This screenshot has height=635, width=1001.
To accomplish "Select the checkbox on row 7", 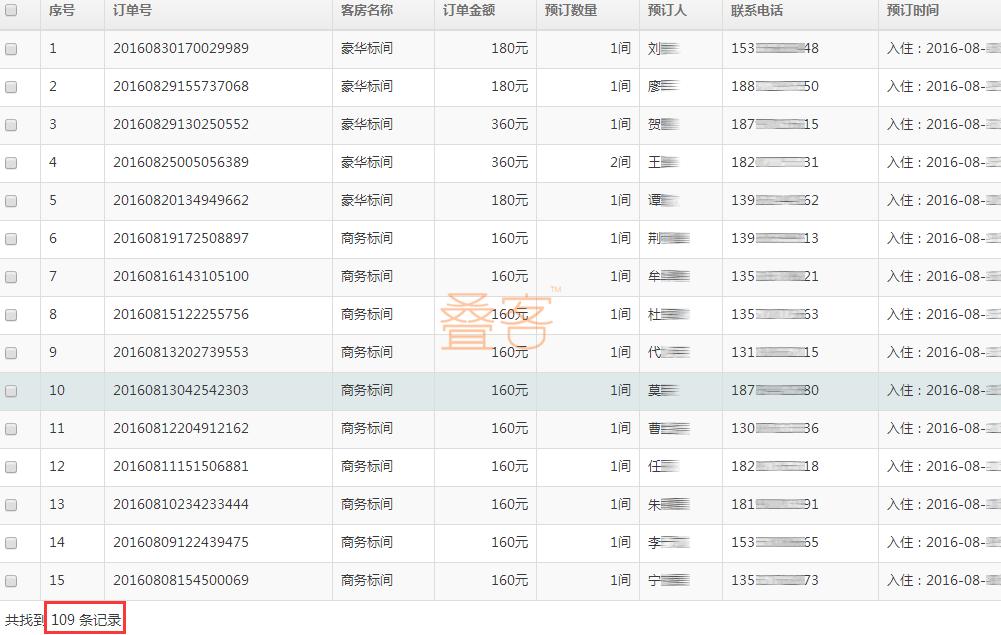I will click(11, 277).
